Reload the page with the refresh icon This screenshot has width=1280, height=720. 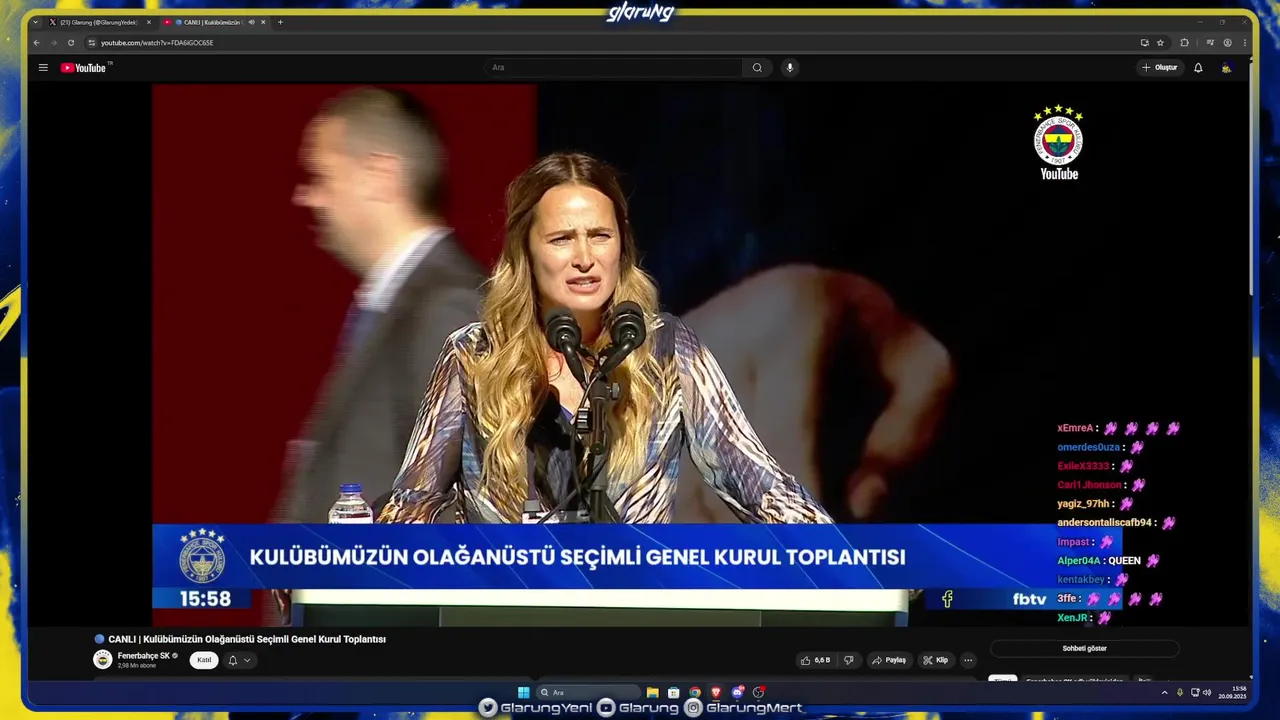tap(71, 43)
